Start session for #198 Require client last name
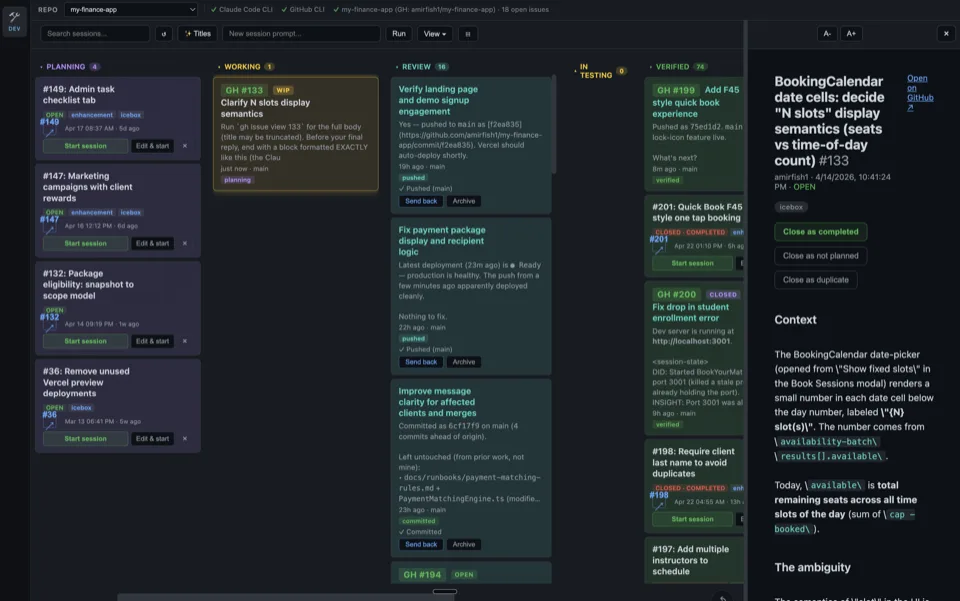 click(x=692, y=519)
